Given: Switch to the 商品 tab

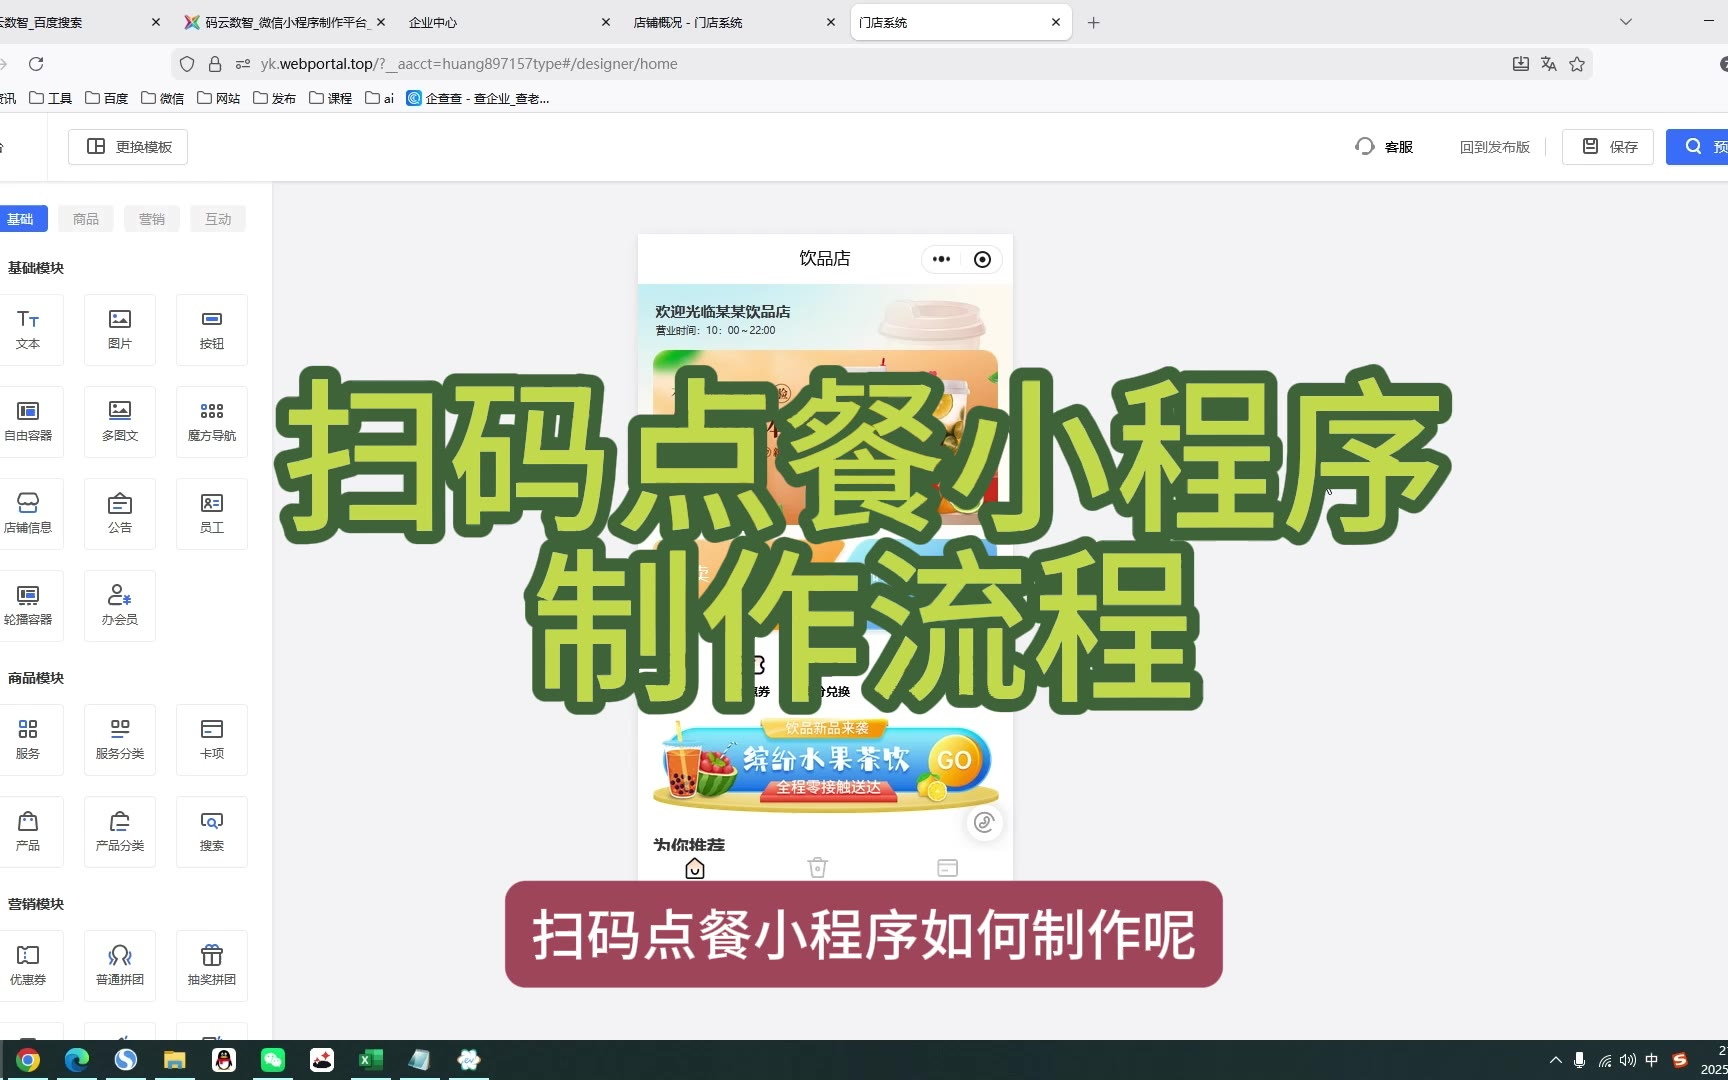Looking at the screenshot, I should coord(86,219).
